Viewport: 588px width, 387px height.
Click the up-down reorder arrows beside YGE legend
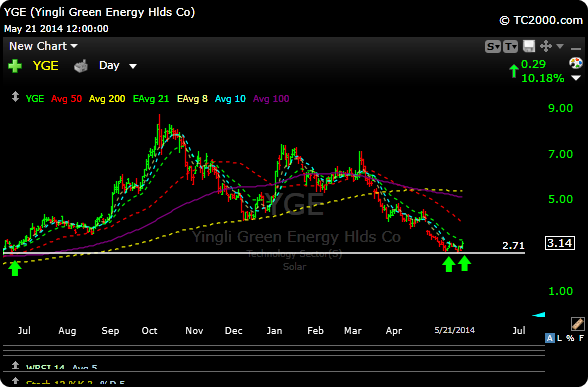15,97
